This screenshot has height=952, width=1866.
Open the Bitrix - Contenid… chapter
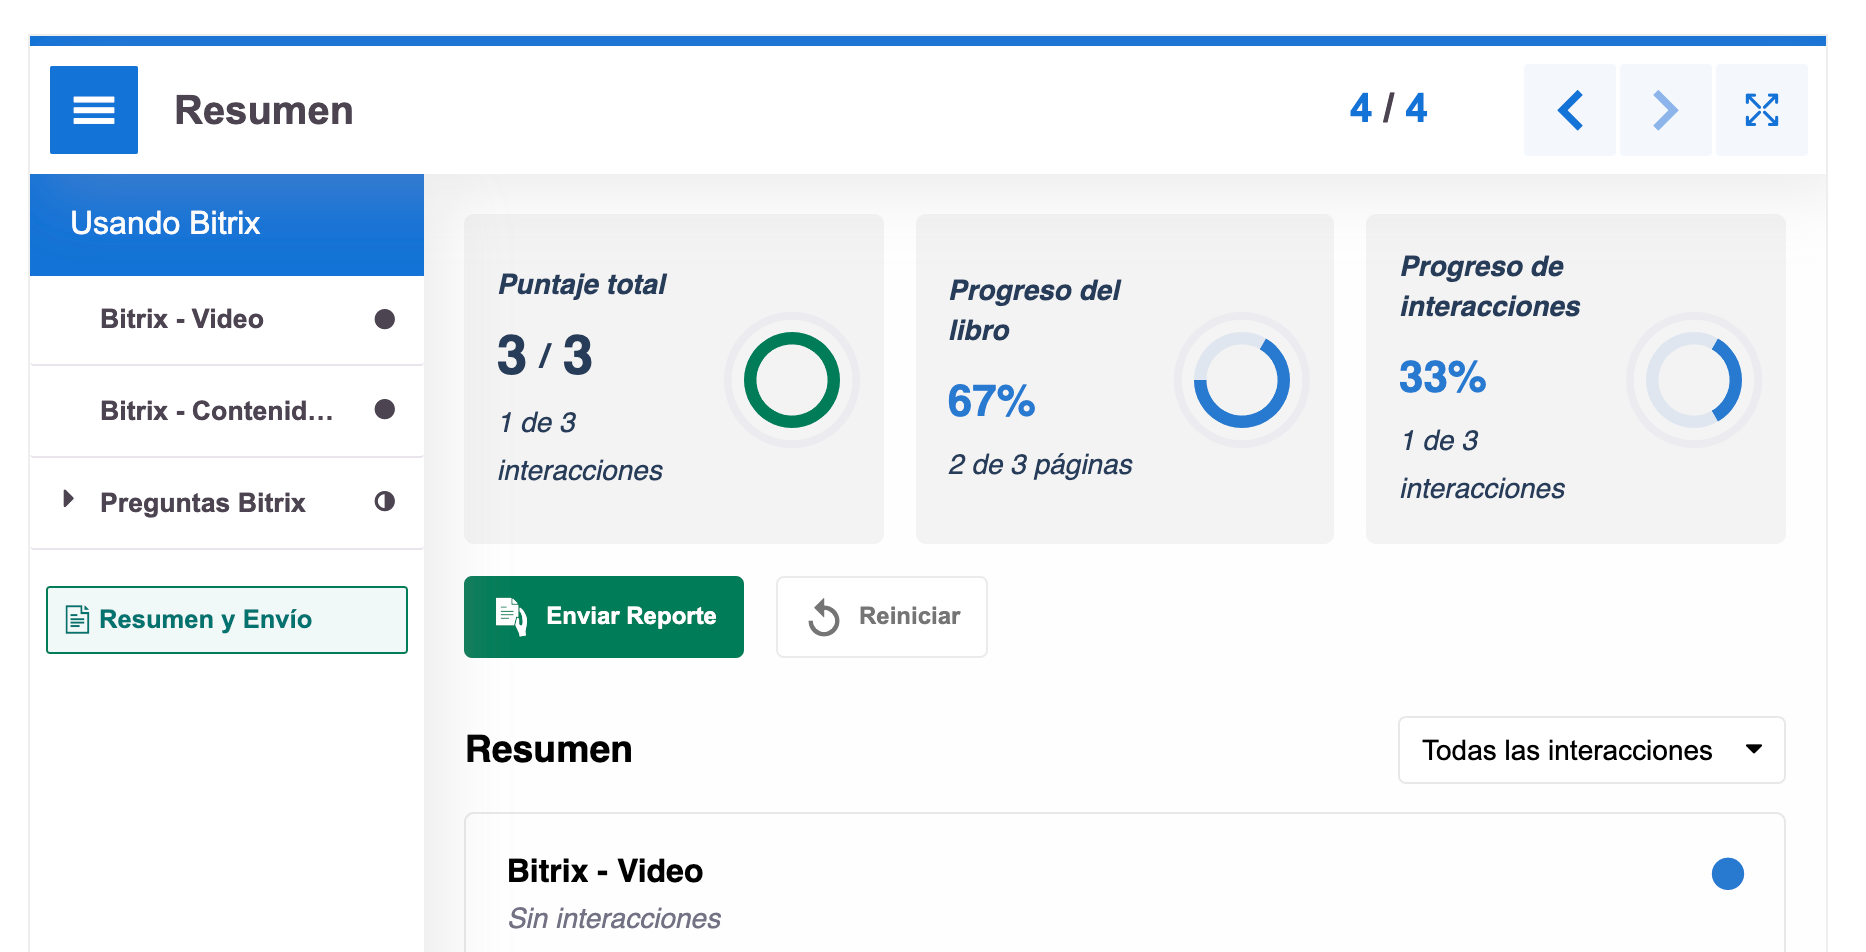tap(227, 411)
